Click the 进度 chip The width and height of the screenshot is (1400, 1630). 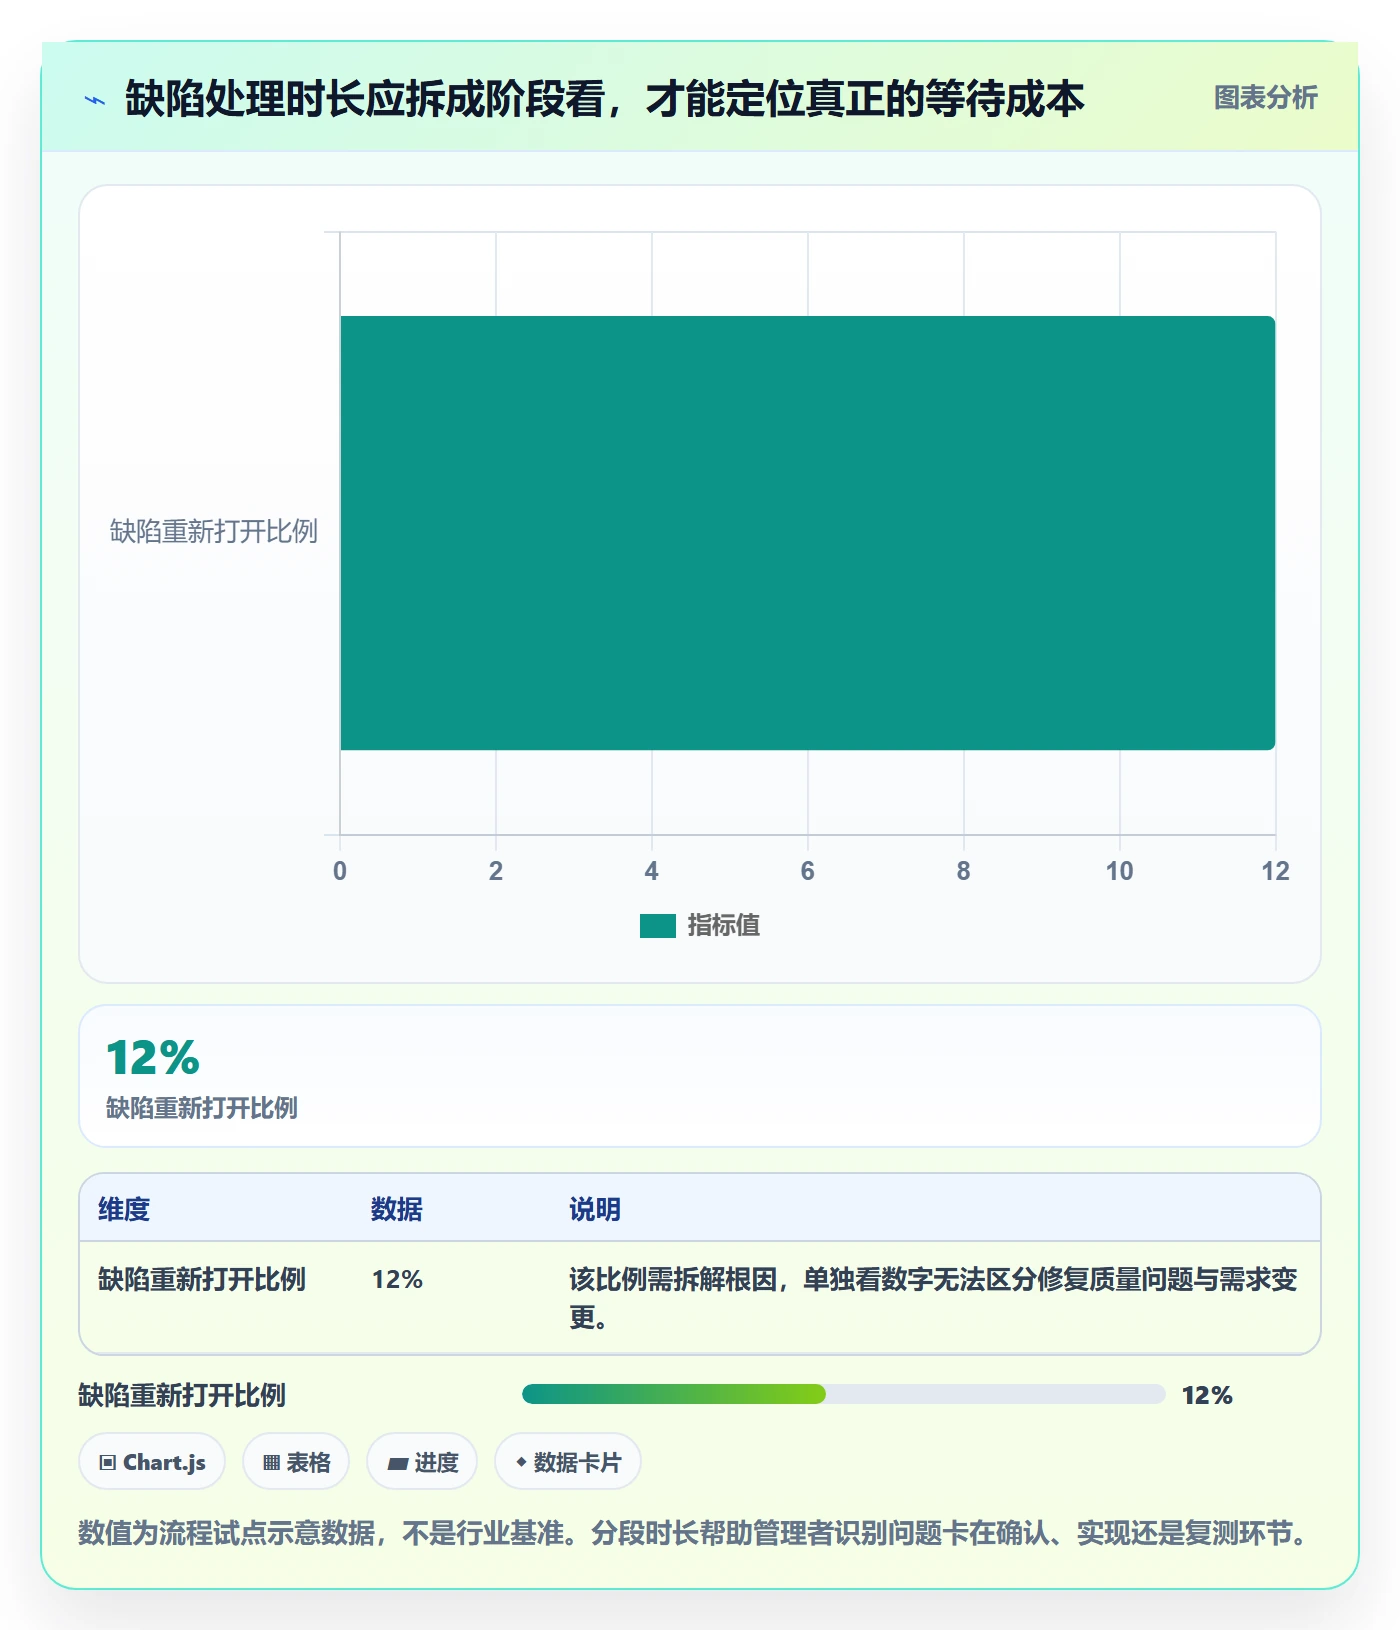point(422,1462)
